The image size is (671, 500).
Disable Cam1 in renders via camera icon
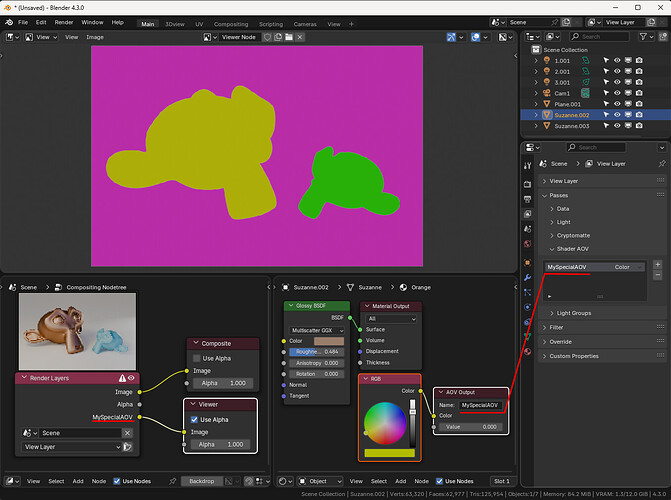click(x=639, y=92)
